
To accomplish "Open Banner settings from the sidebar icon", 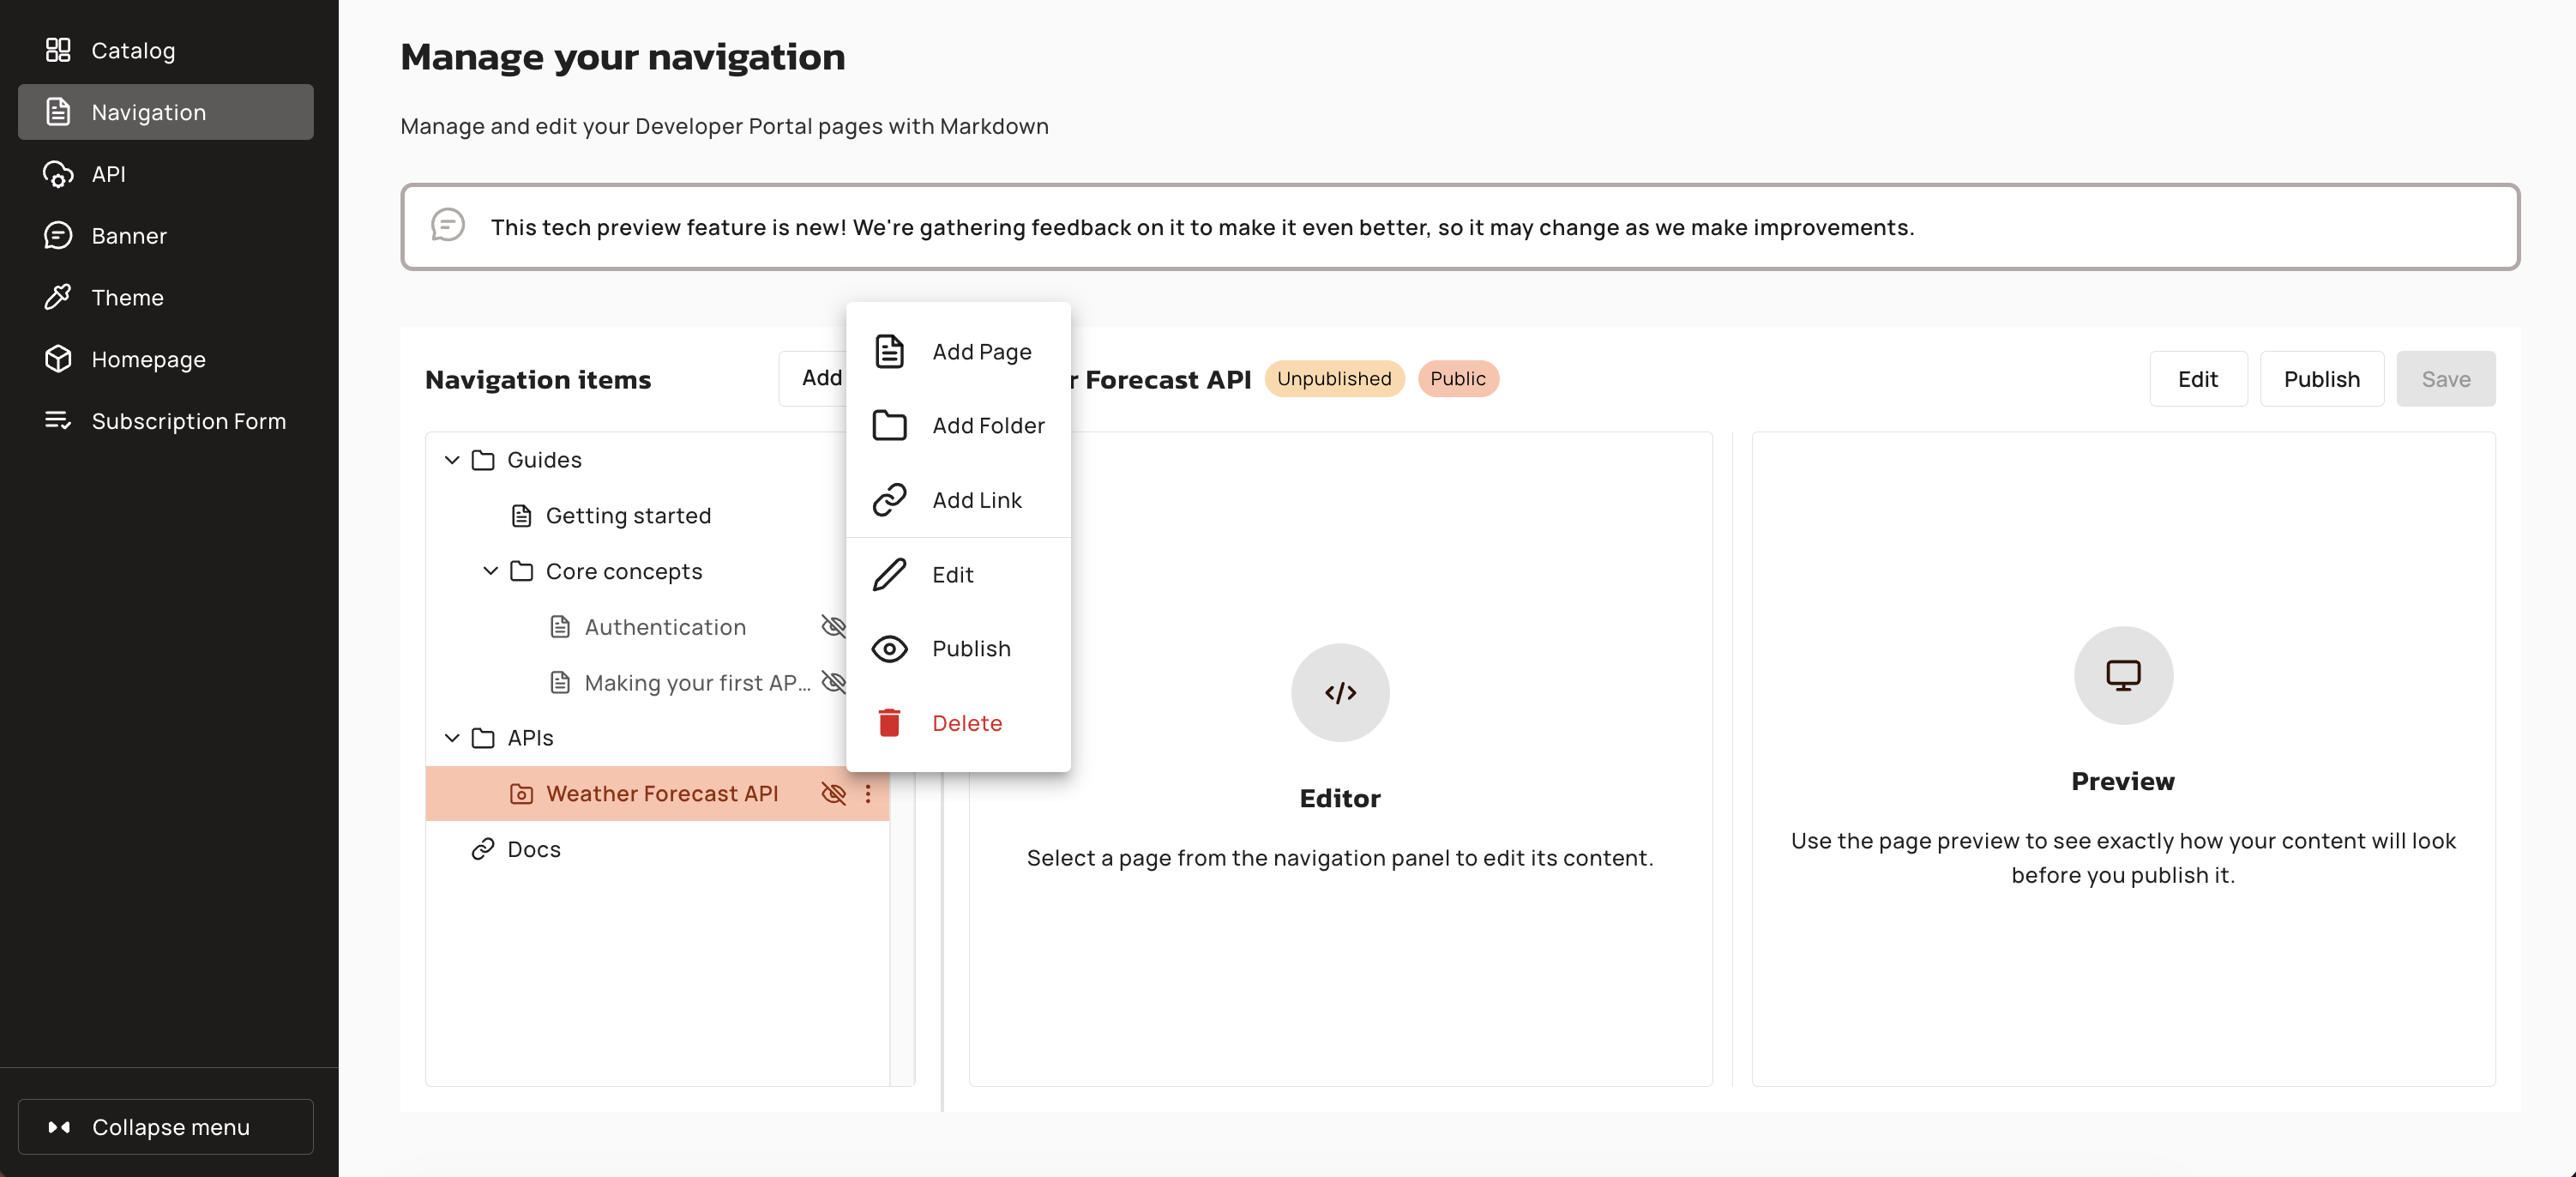I will (58, 236).
